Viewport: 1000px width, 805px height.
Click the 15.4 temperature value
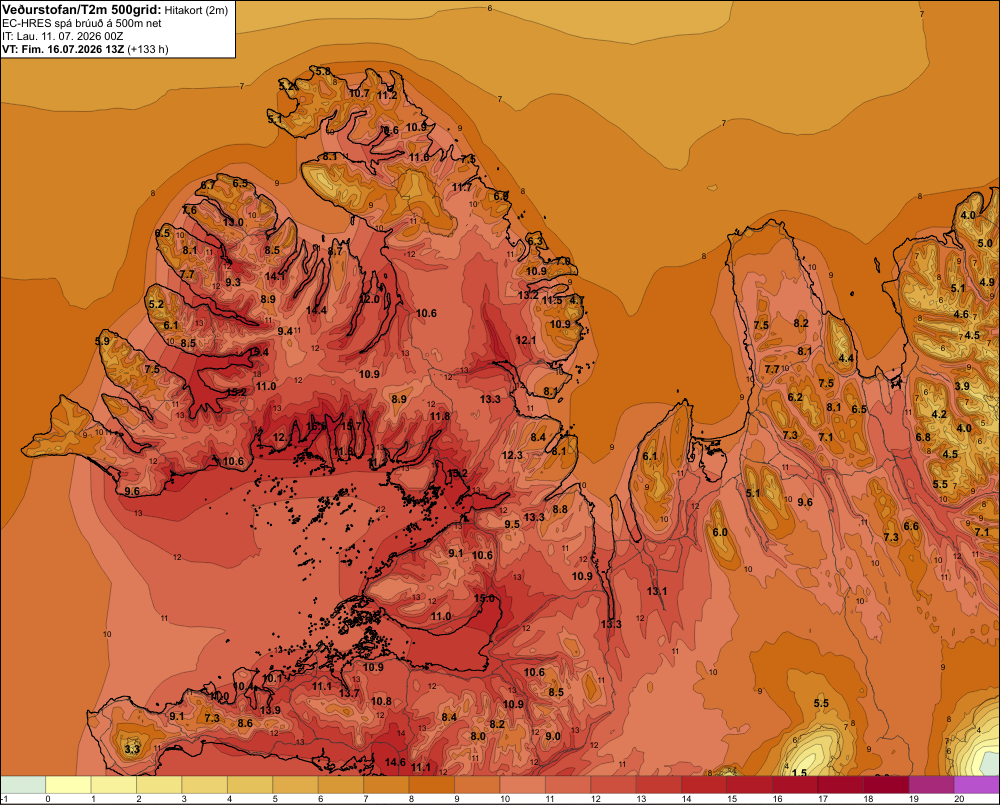pyautogui.click(x=258, y=351)
